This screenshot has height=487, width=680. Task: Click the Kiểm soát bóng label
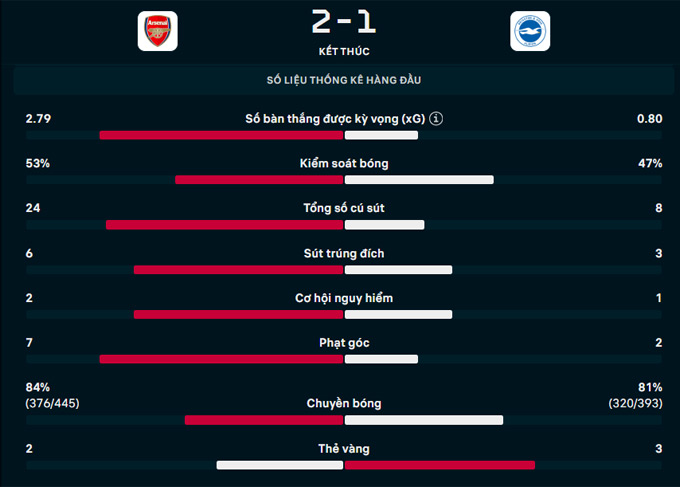pos(344,163)
